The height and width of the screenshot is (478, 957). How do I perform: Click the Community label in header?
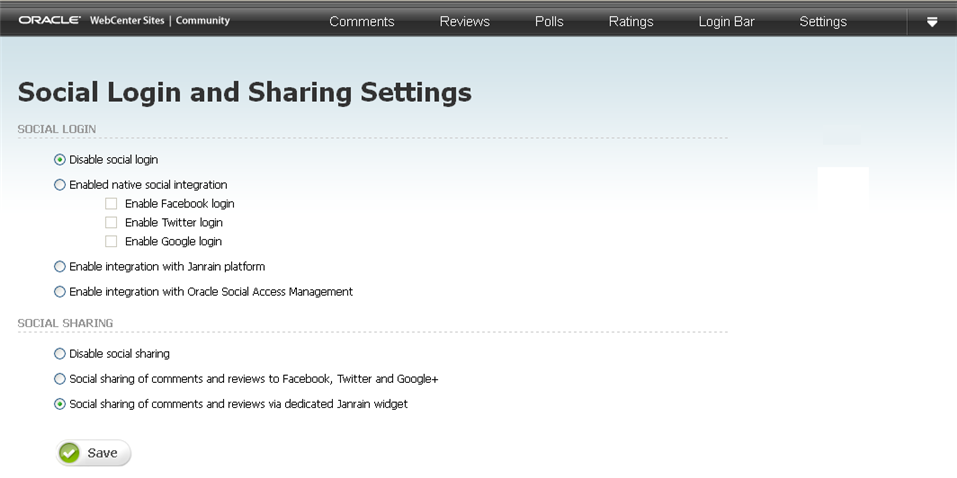[203, 20]
